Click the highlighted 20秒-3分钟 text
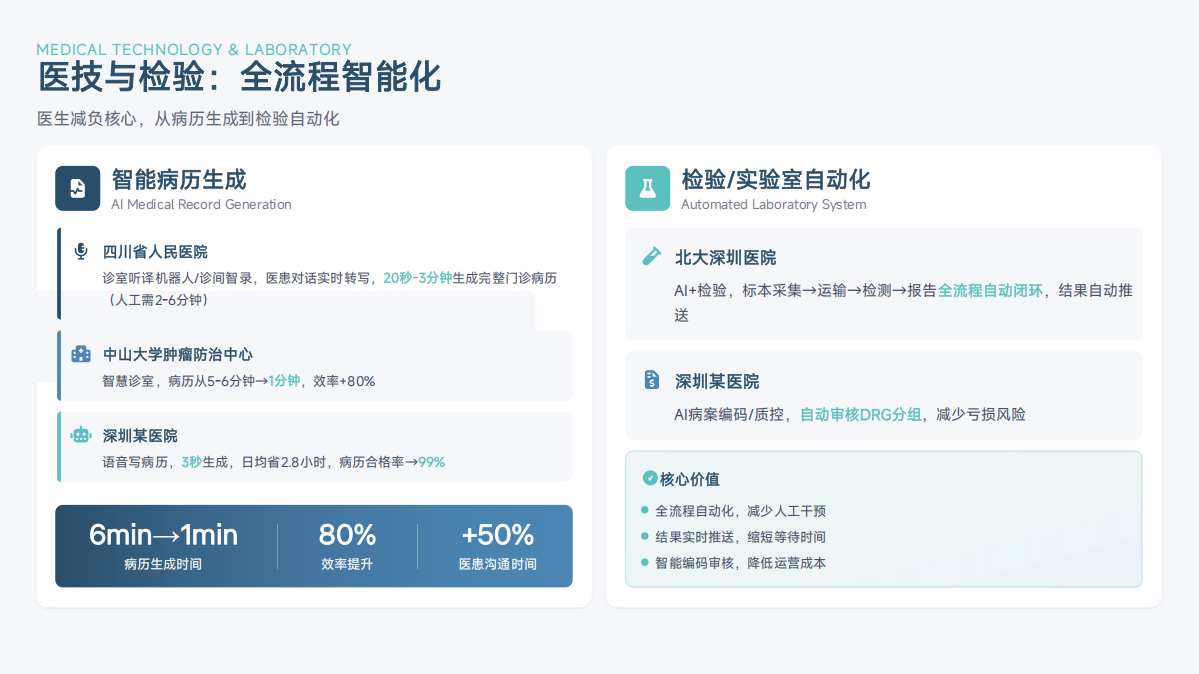The width and height of the screenshot is (1199, 674). click(418, 278)
